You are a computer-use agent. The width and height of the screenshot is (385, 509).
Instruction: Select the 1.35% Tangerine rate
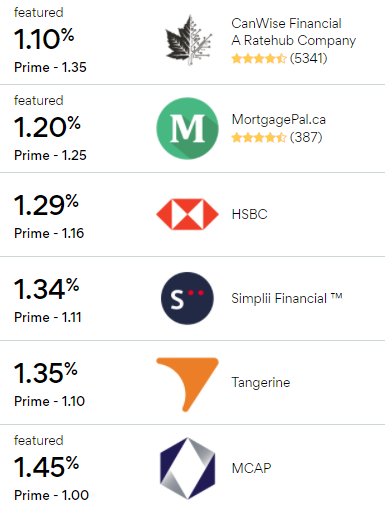coord(45,373)
